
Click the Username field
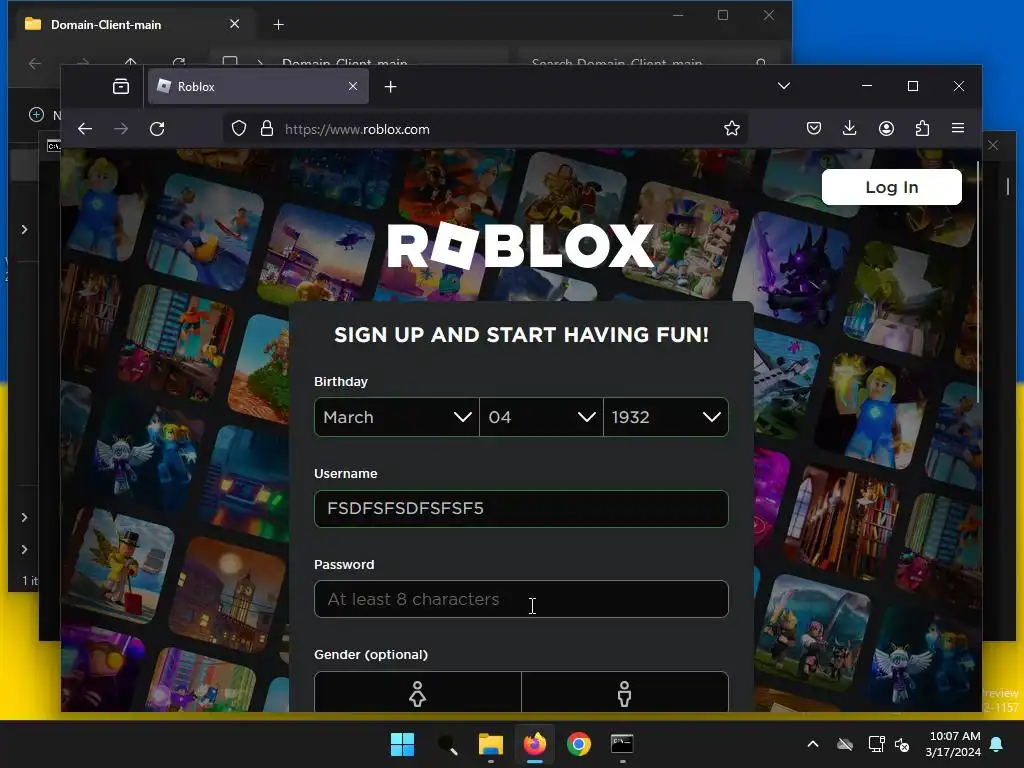(521, 509)
